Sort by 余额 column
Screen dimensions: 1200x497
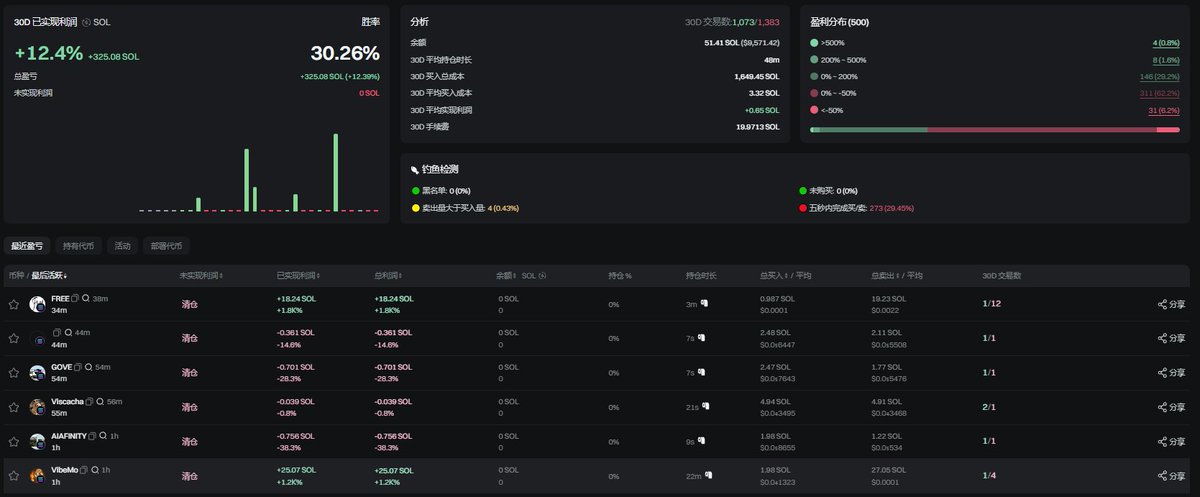[x=508, y=275]
